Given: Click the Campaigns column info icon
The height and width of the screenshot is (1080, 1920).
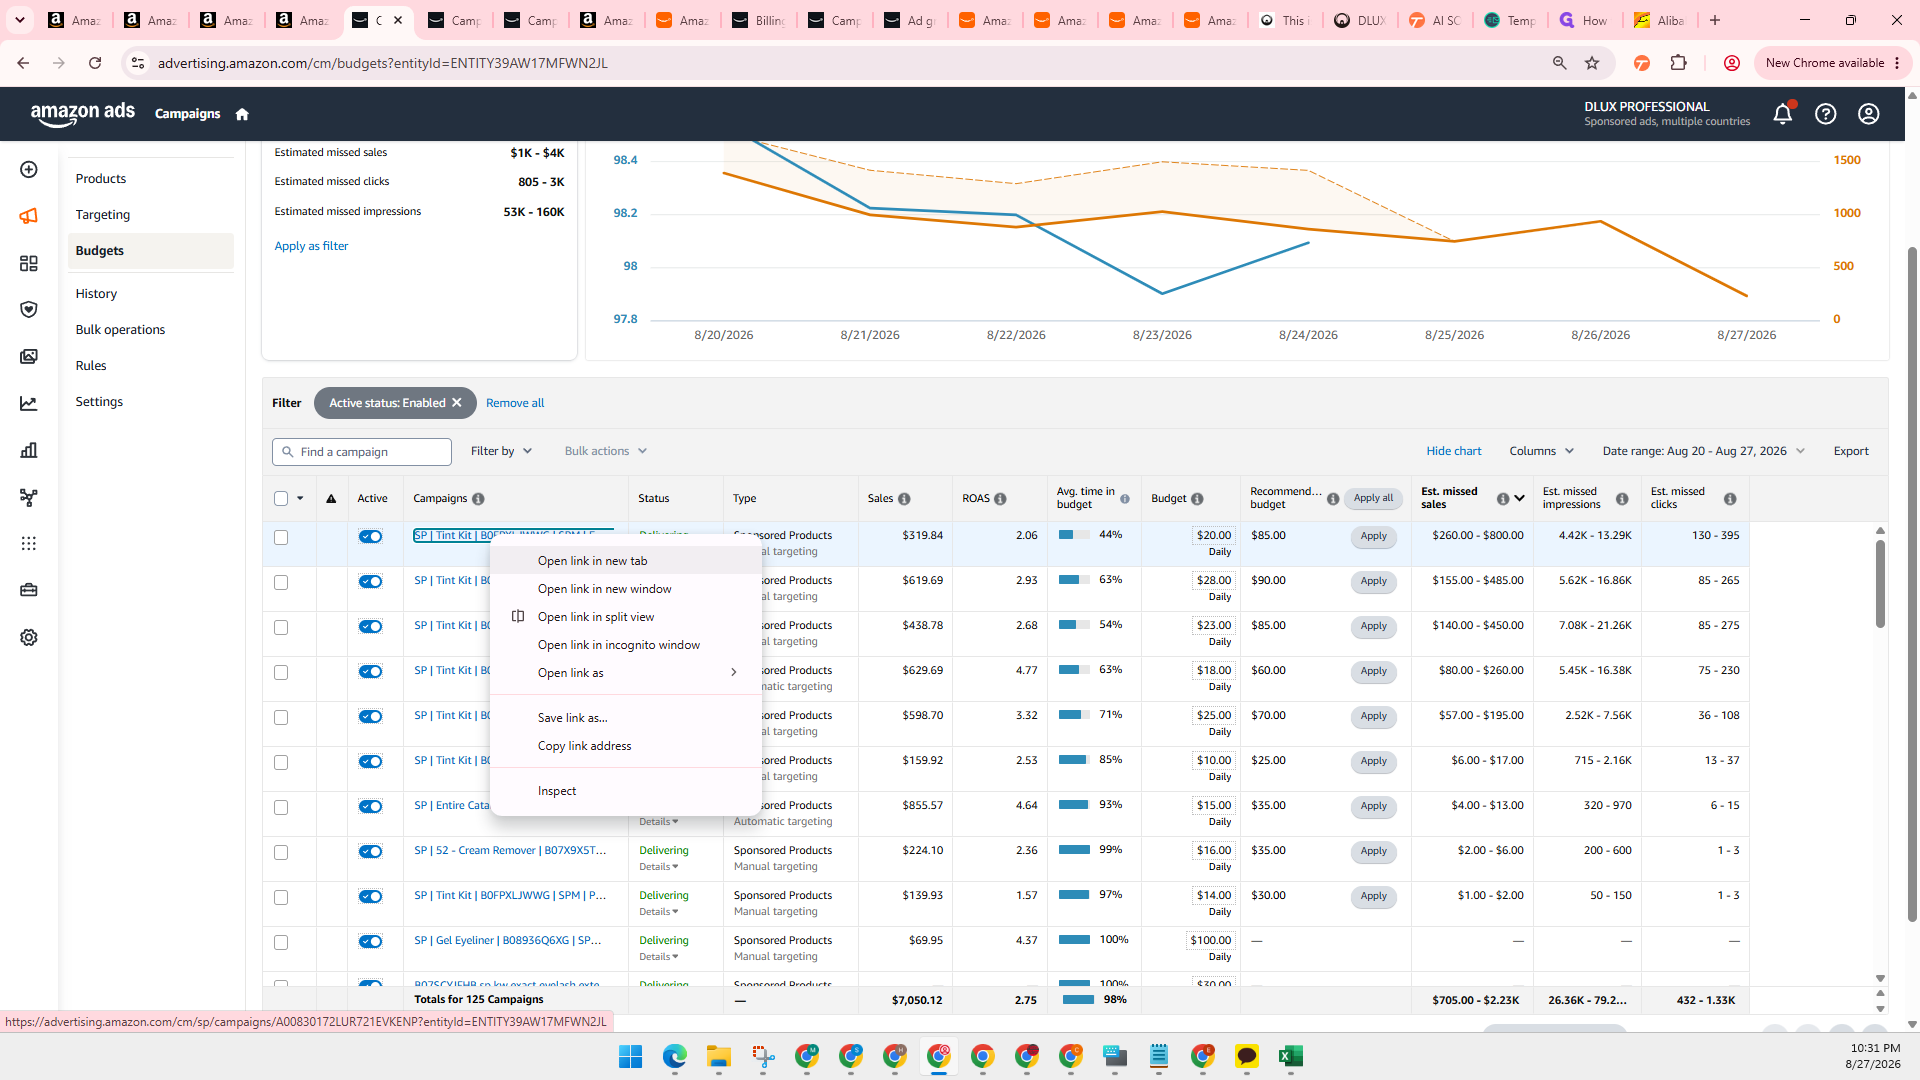Looking at the screenshot, I should [478, 499].
